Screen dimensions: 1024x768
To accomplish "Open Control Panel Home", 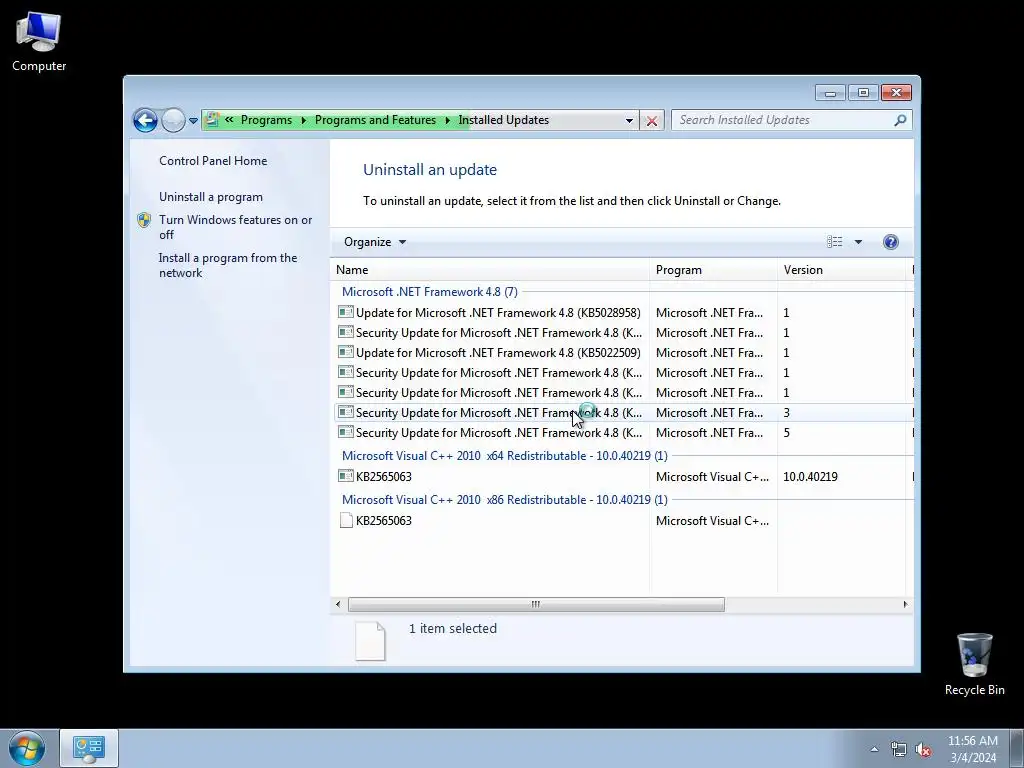I will [213, 161].
